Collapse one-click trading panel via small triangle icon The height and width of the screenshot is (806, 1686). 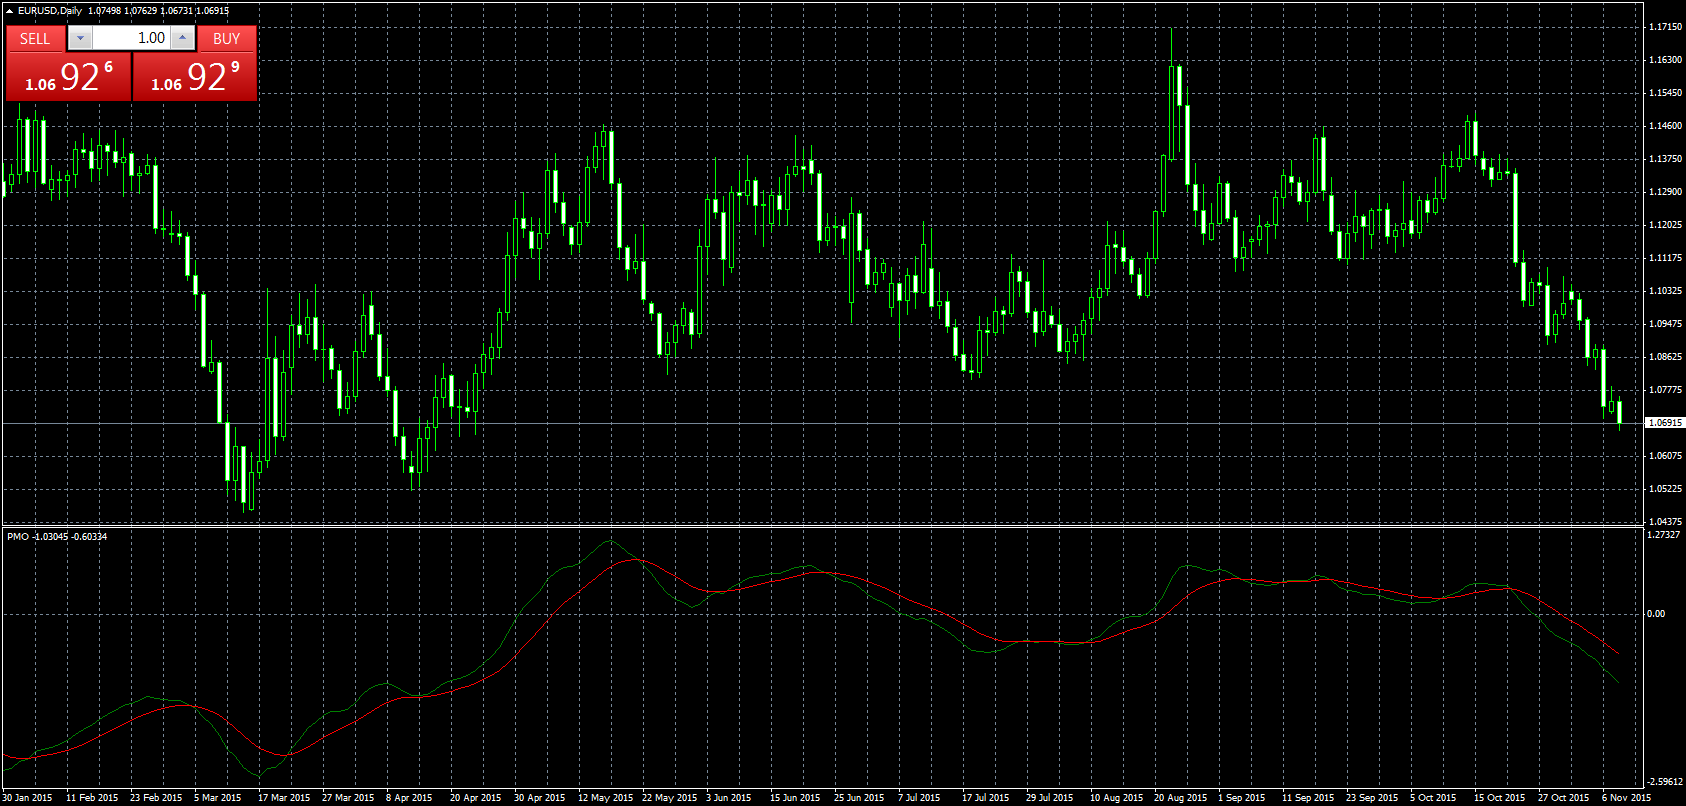(9, 10)
